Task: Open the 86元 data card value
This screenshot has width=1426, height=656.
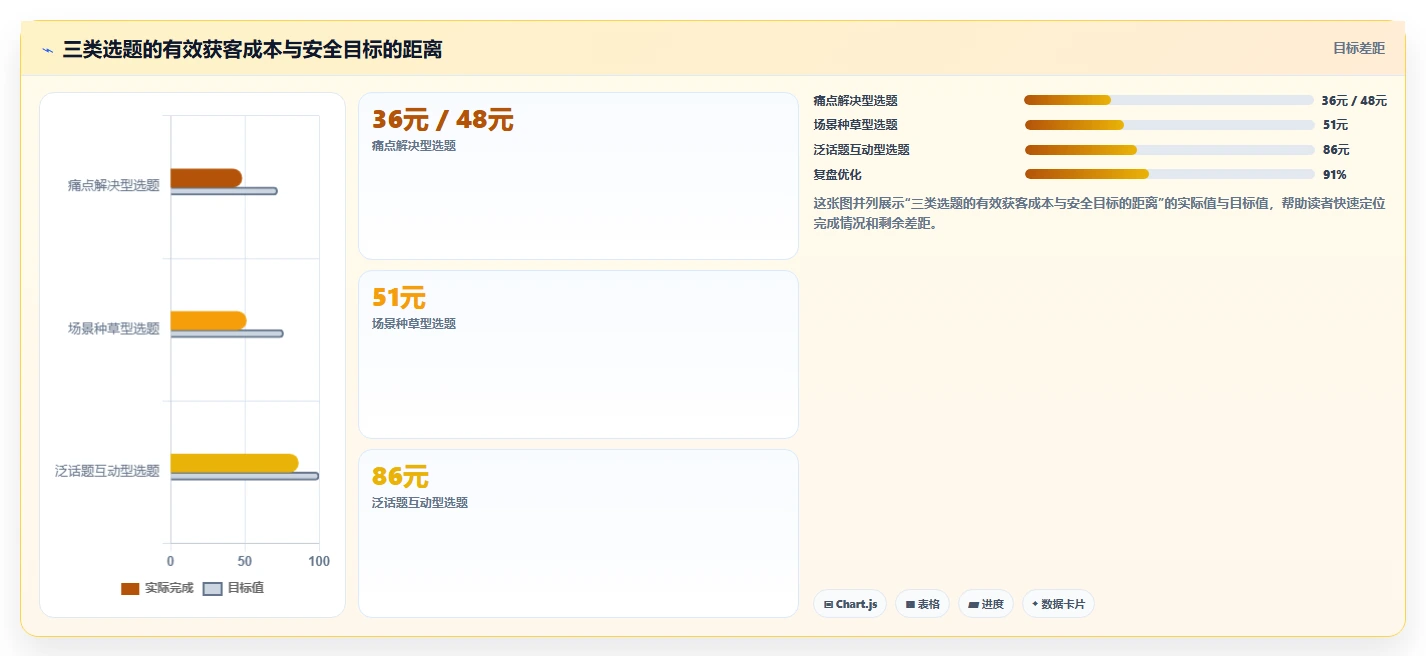Action: click(400, 477)
